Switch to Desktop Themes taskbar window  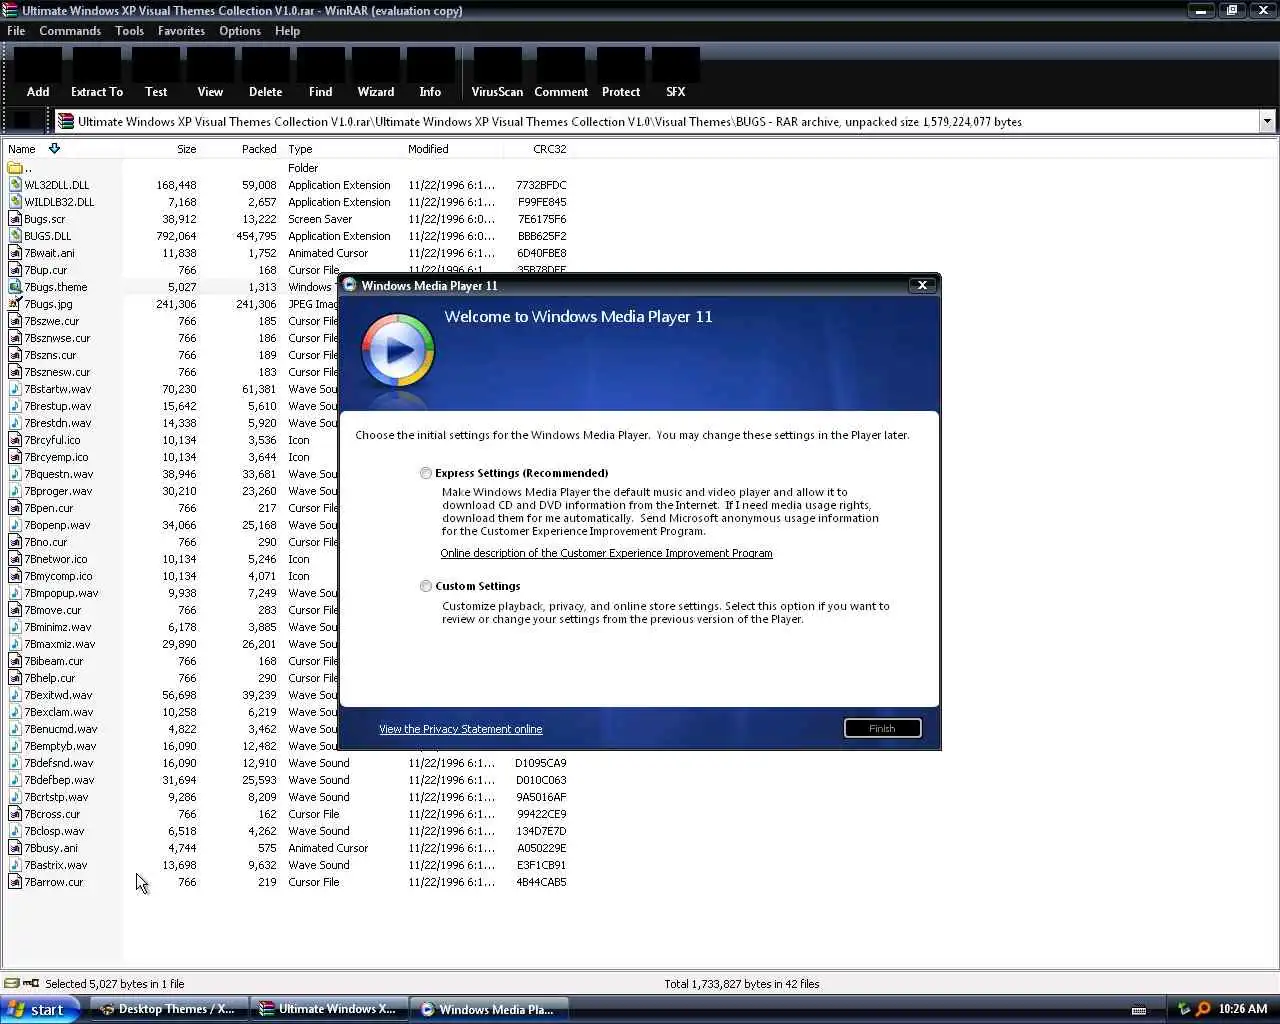(x=168, y=1009)
